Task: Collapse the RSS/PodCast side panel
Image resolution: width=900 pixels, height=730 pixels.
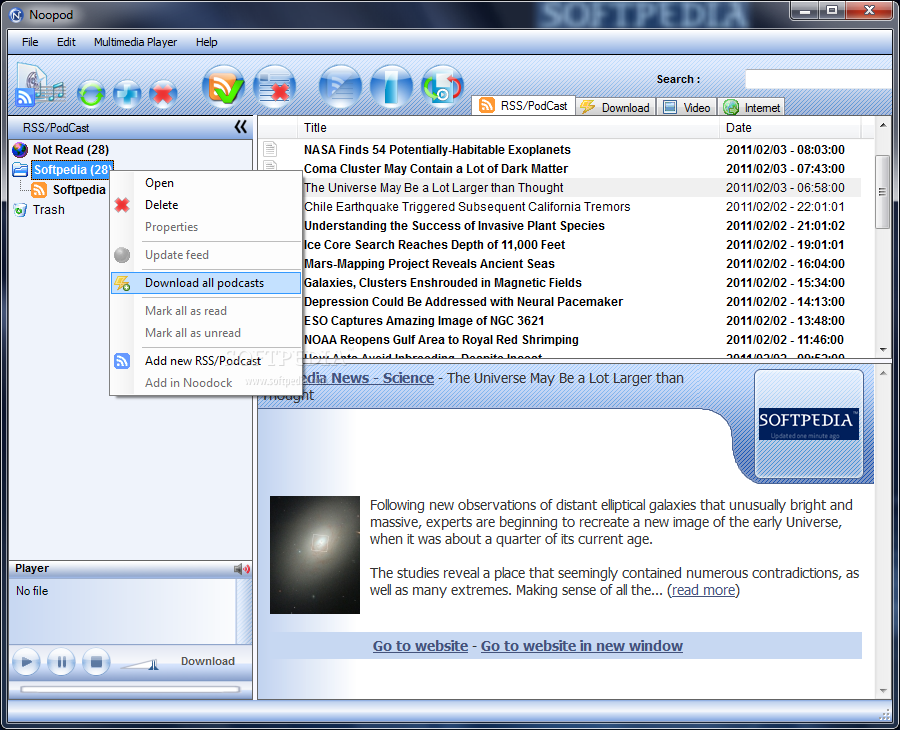Action: click(x=241, y=127)
